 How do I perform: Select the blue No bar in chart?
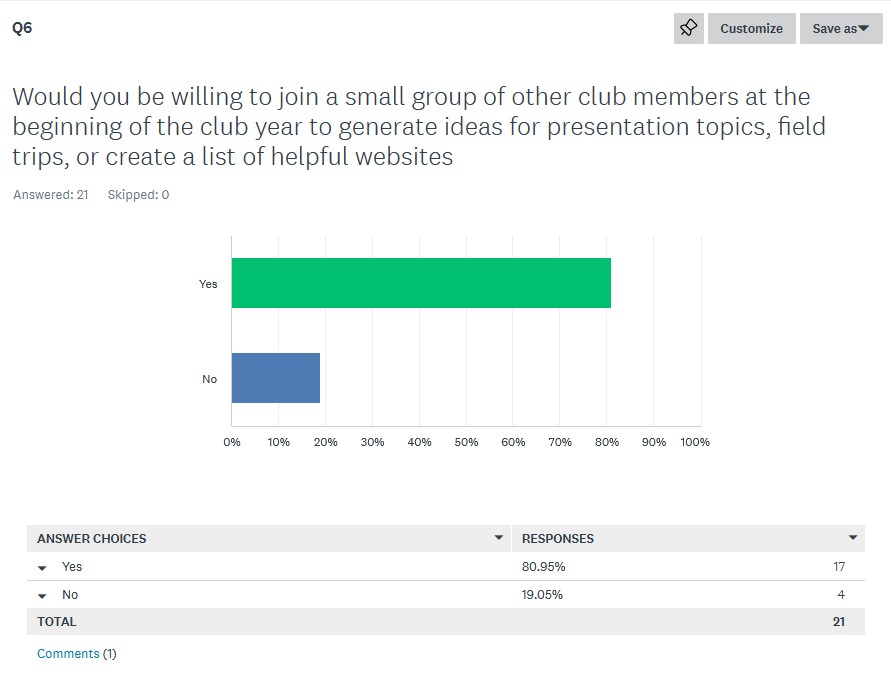click(276, 377)
